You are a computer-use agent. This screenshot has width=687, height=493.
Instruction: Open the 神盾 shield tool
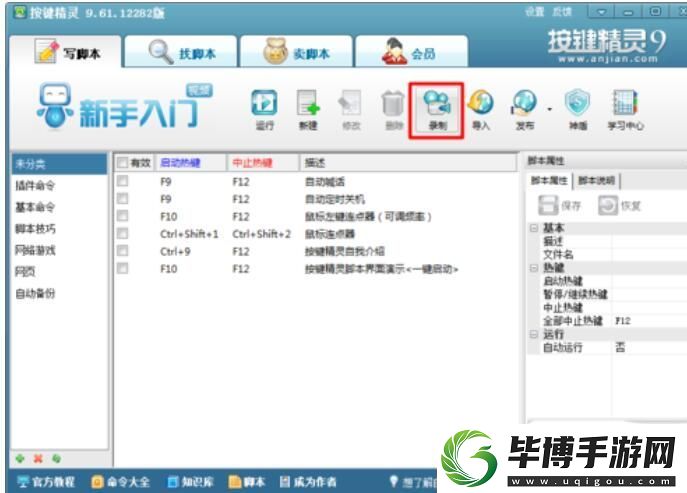pos(577,110)
